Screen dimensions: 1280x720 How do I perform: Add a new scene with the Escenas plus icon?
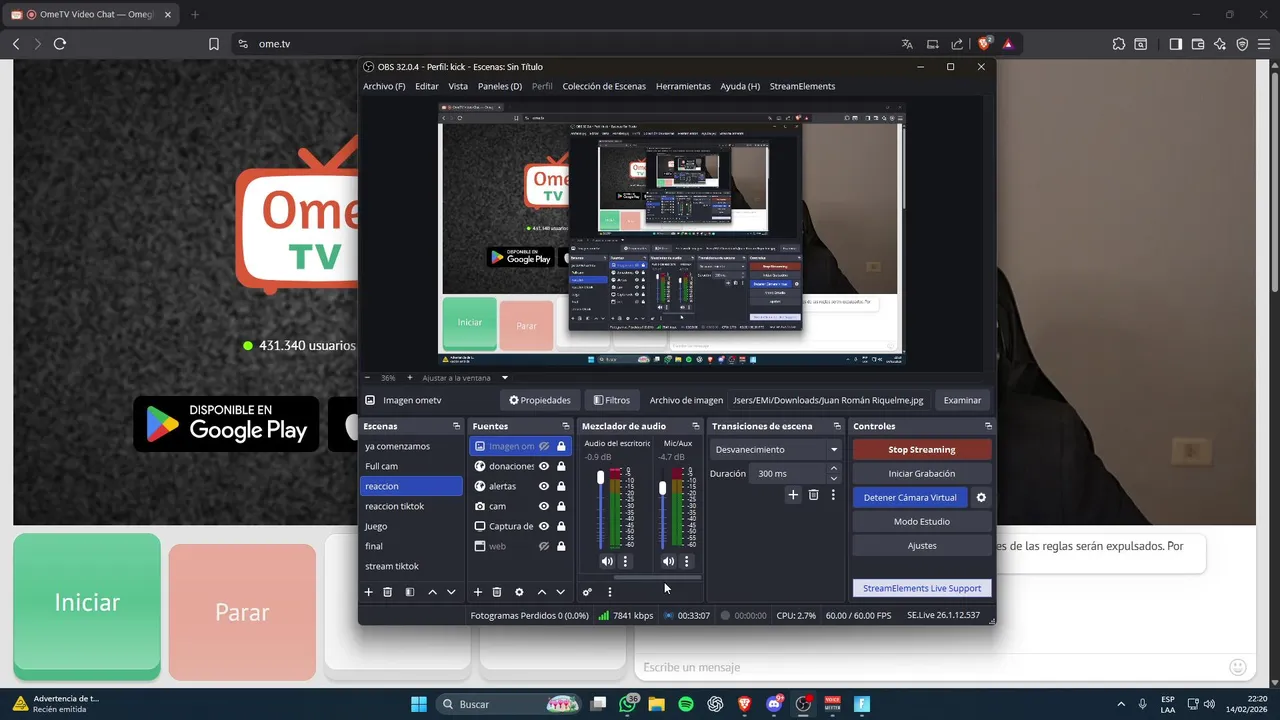(368, 592)
